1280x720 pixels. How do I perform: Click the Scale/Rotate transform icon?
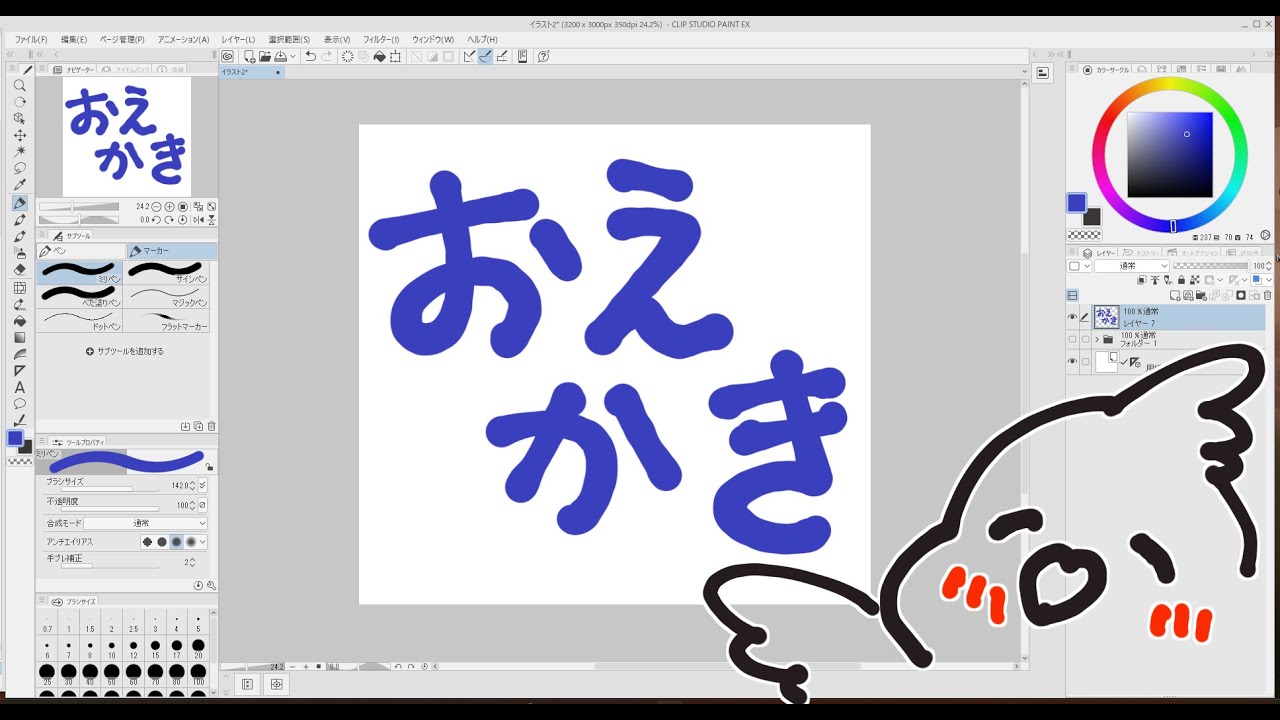pyautogui.click(x=395, y=57)
